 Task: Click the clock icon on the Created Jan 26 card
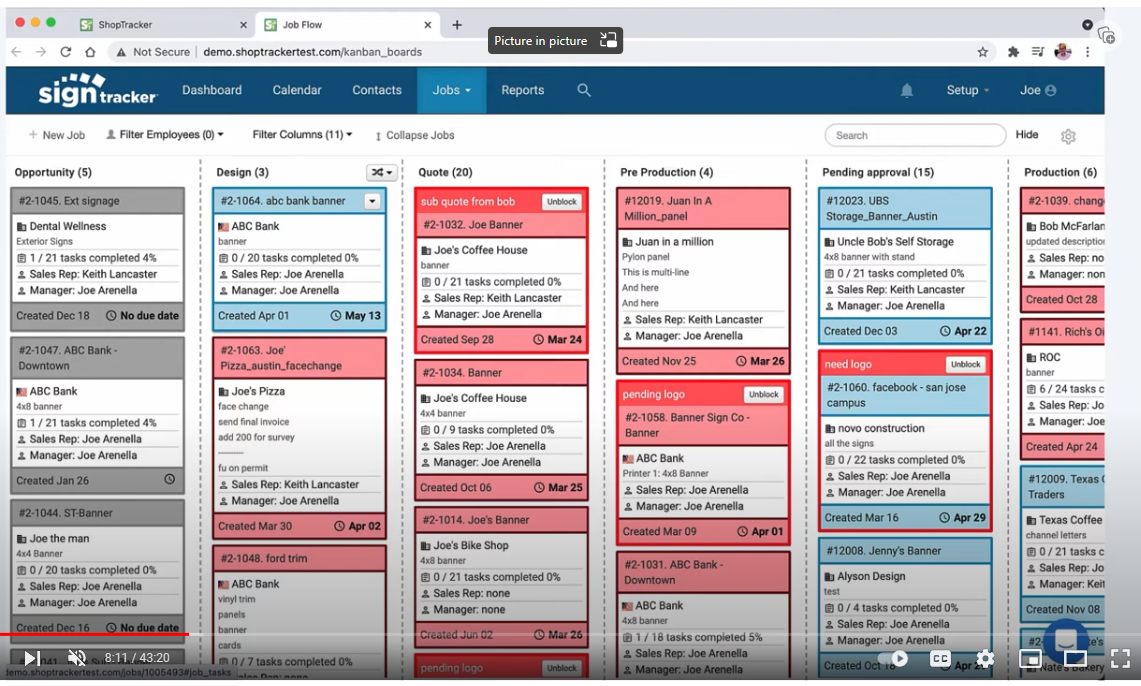tap(170, 479)
